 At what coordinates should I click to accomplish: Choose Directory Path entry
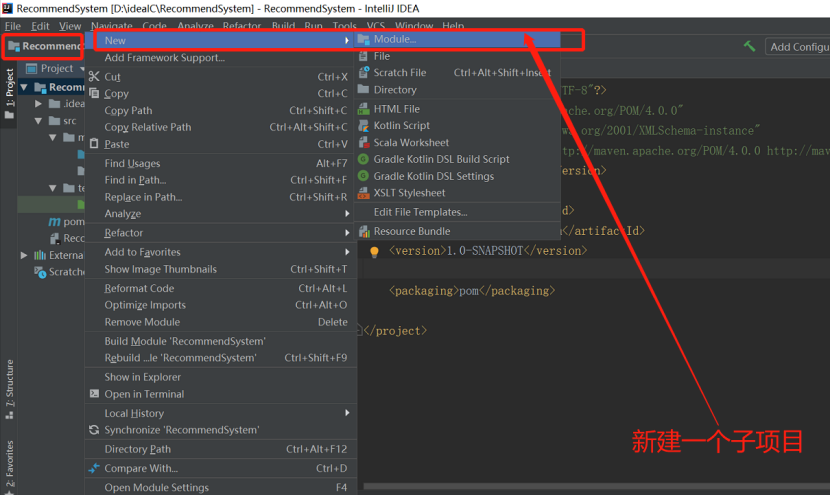(222, 449)
